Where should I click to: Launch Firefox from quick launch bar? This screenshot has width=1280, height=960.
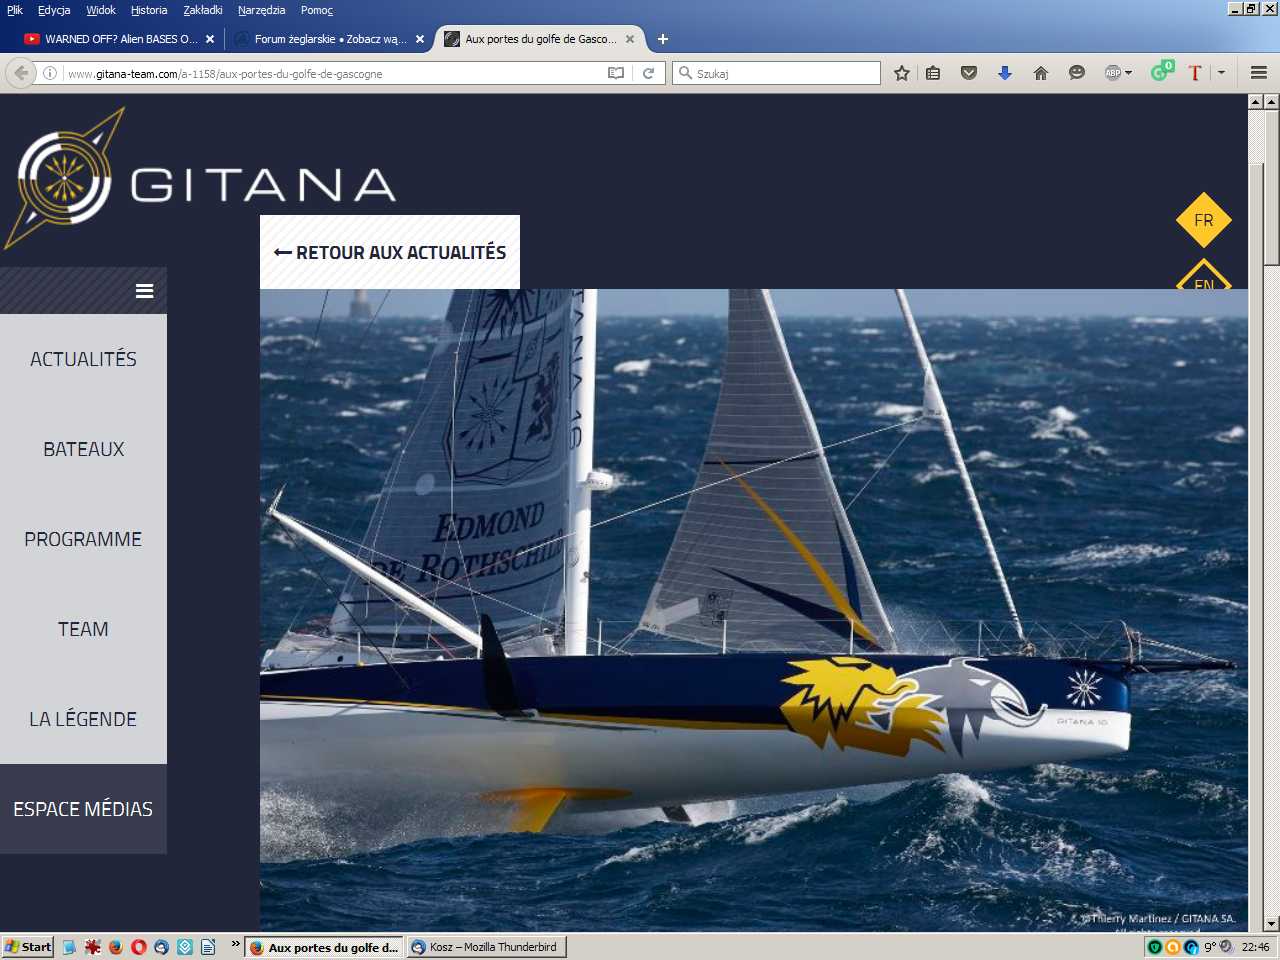(116, 947)
